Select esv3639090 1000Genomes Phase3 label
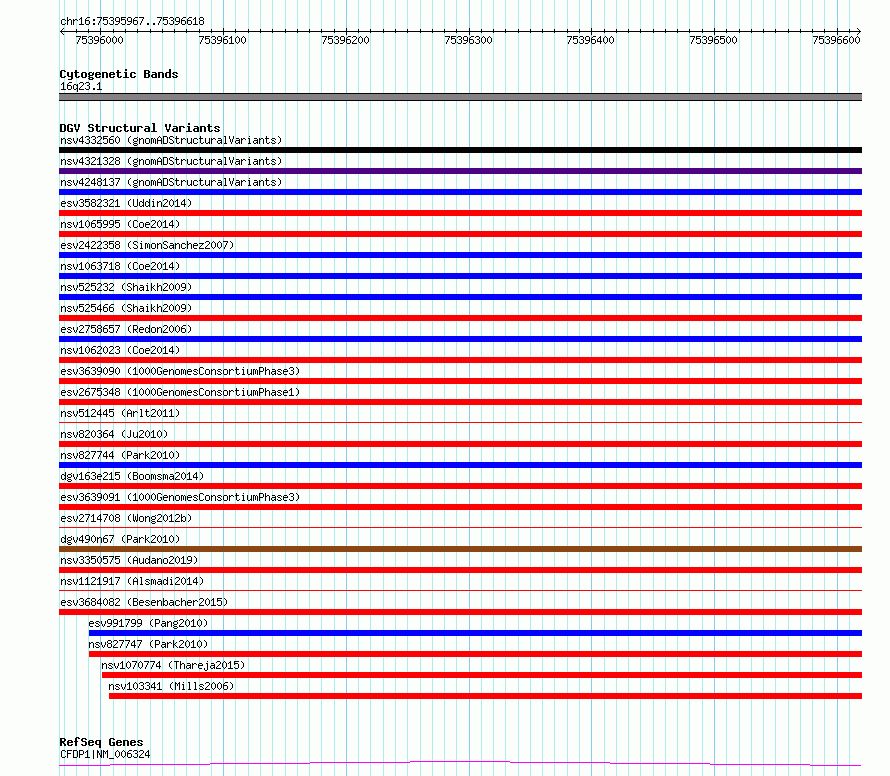The image size is (890, 776). [x=180, y=371]
